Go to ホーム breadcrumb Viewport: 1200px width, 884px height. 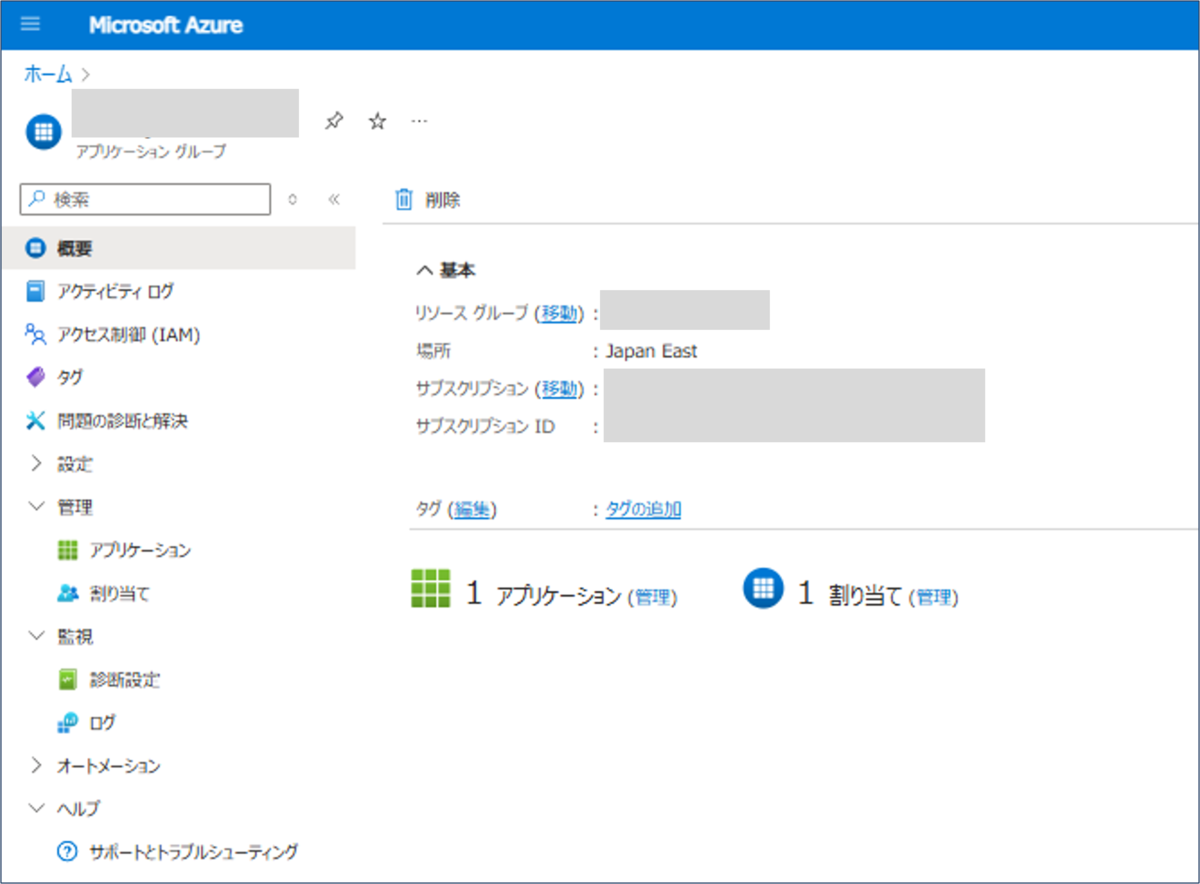click(x=48, y=74)
